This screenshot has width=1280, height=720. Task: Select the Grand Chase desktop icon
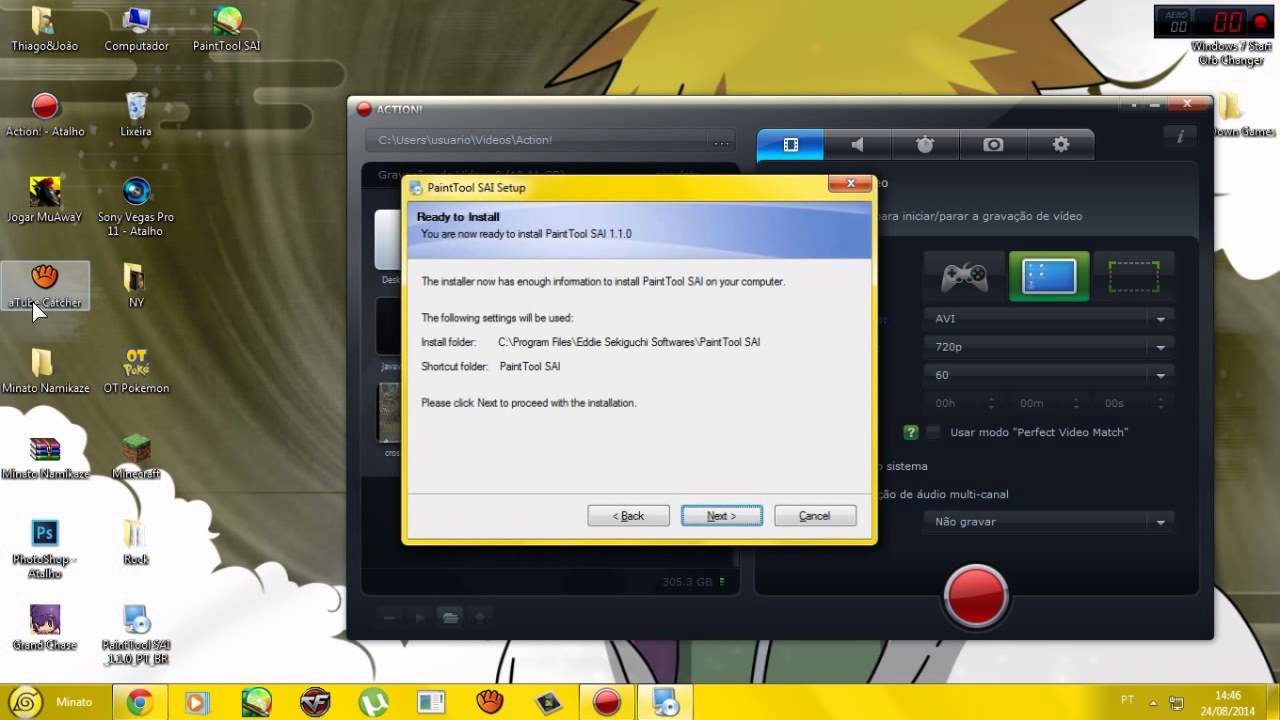click(44, 628)
